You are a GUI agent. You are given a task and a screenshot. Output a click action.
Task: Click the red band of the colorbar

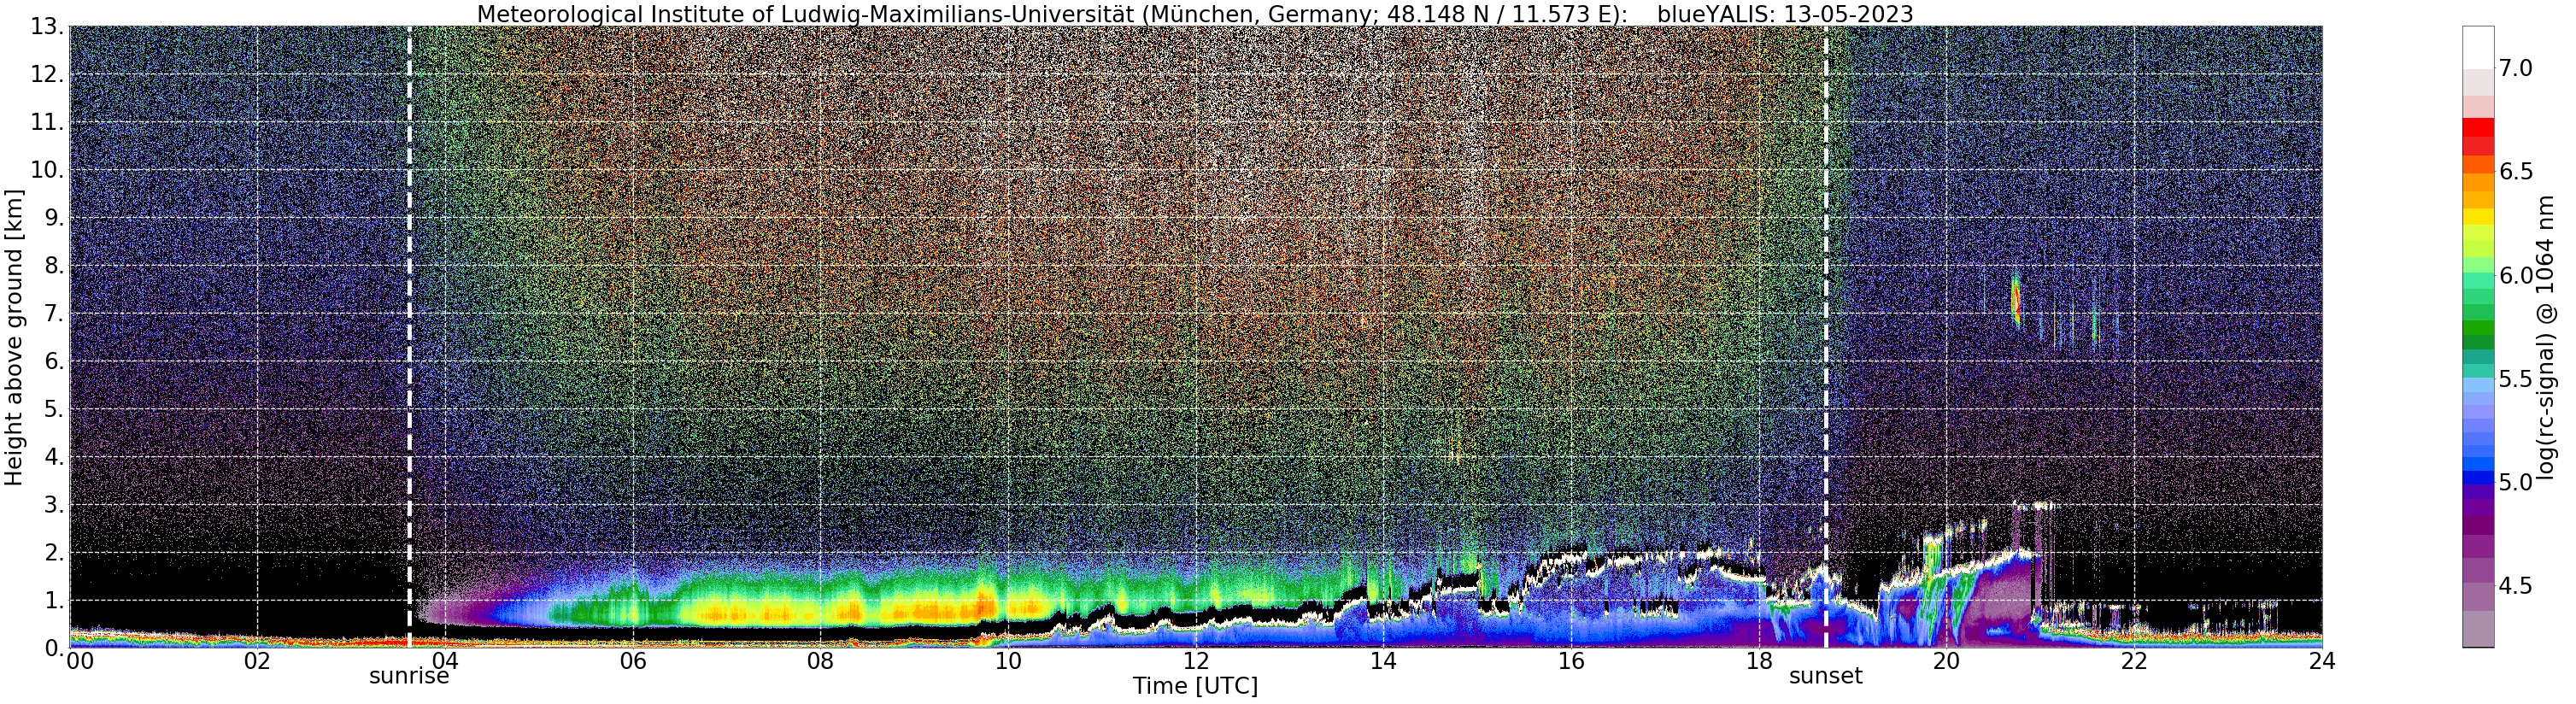click(x=2478, y=128)
